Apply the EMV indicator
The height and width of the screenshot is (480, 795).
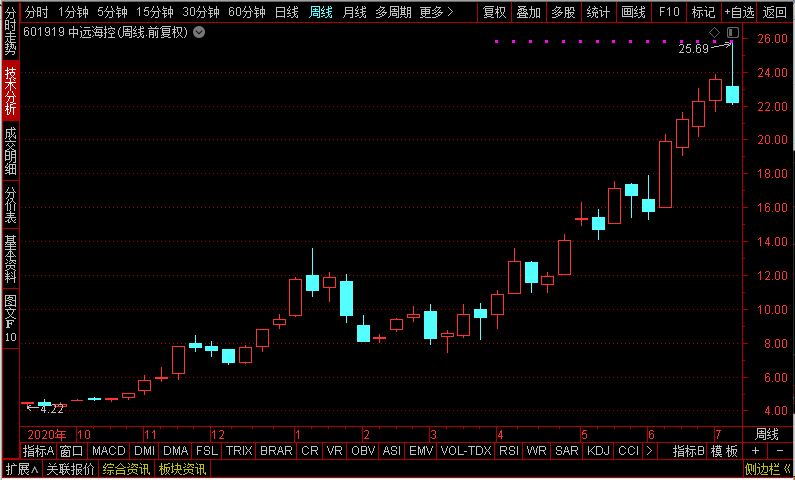(x=421, y=451)
